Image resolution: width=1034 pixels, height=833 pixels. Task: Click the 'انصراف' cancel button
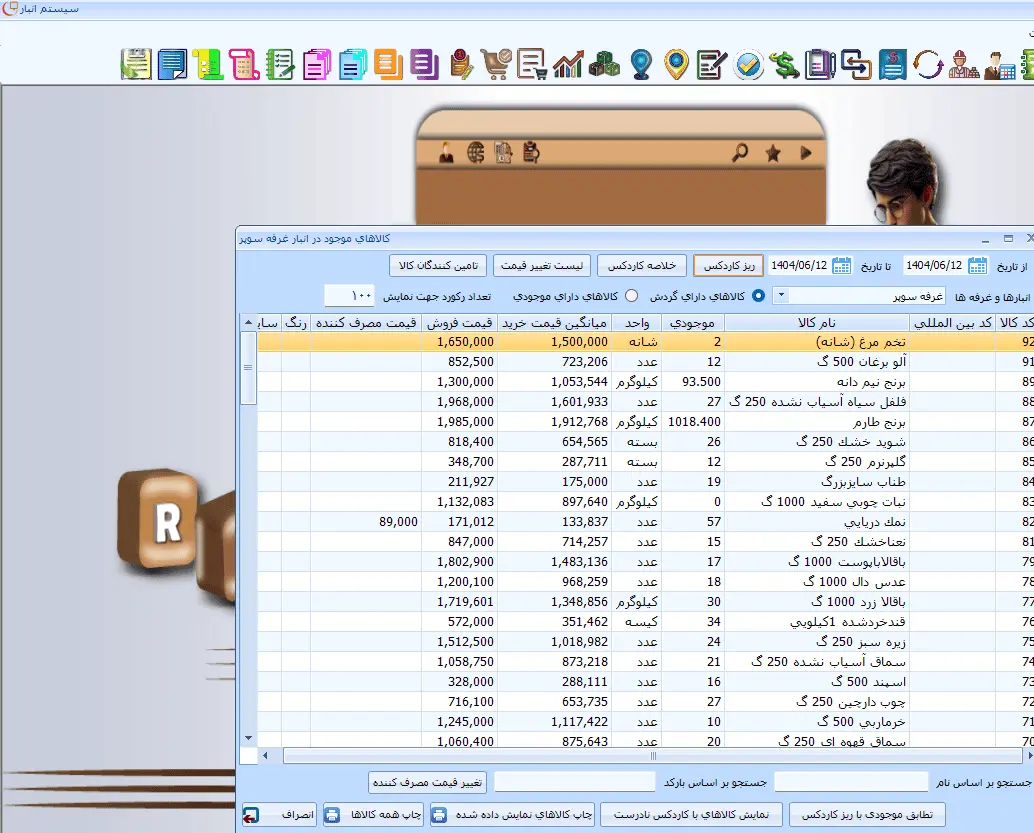click(279, 815)
